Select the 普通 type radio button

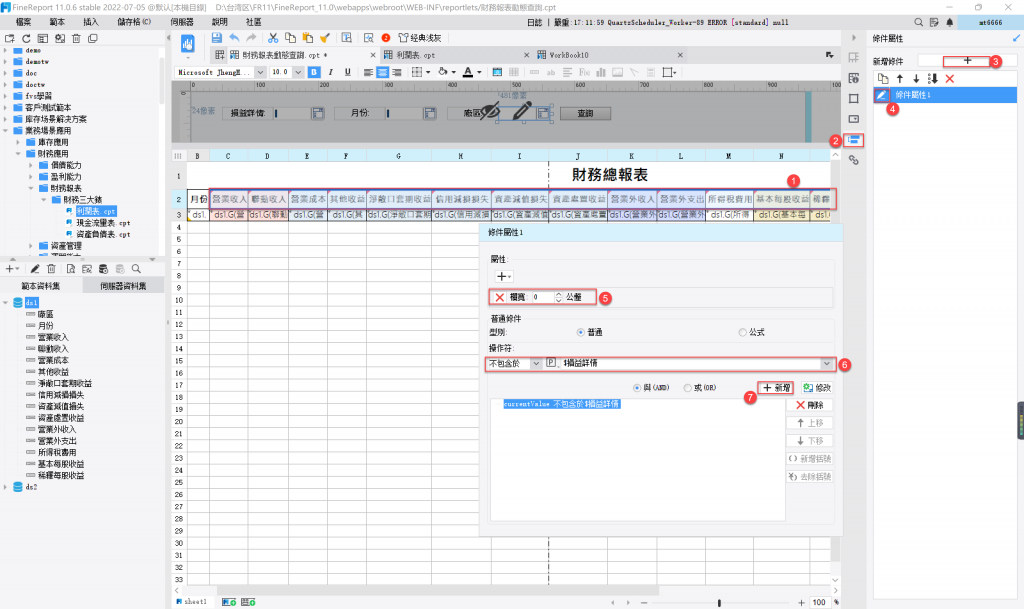pyautogui.click(x=580, y=332)
